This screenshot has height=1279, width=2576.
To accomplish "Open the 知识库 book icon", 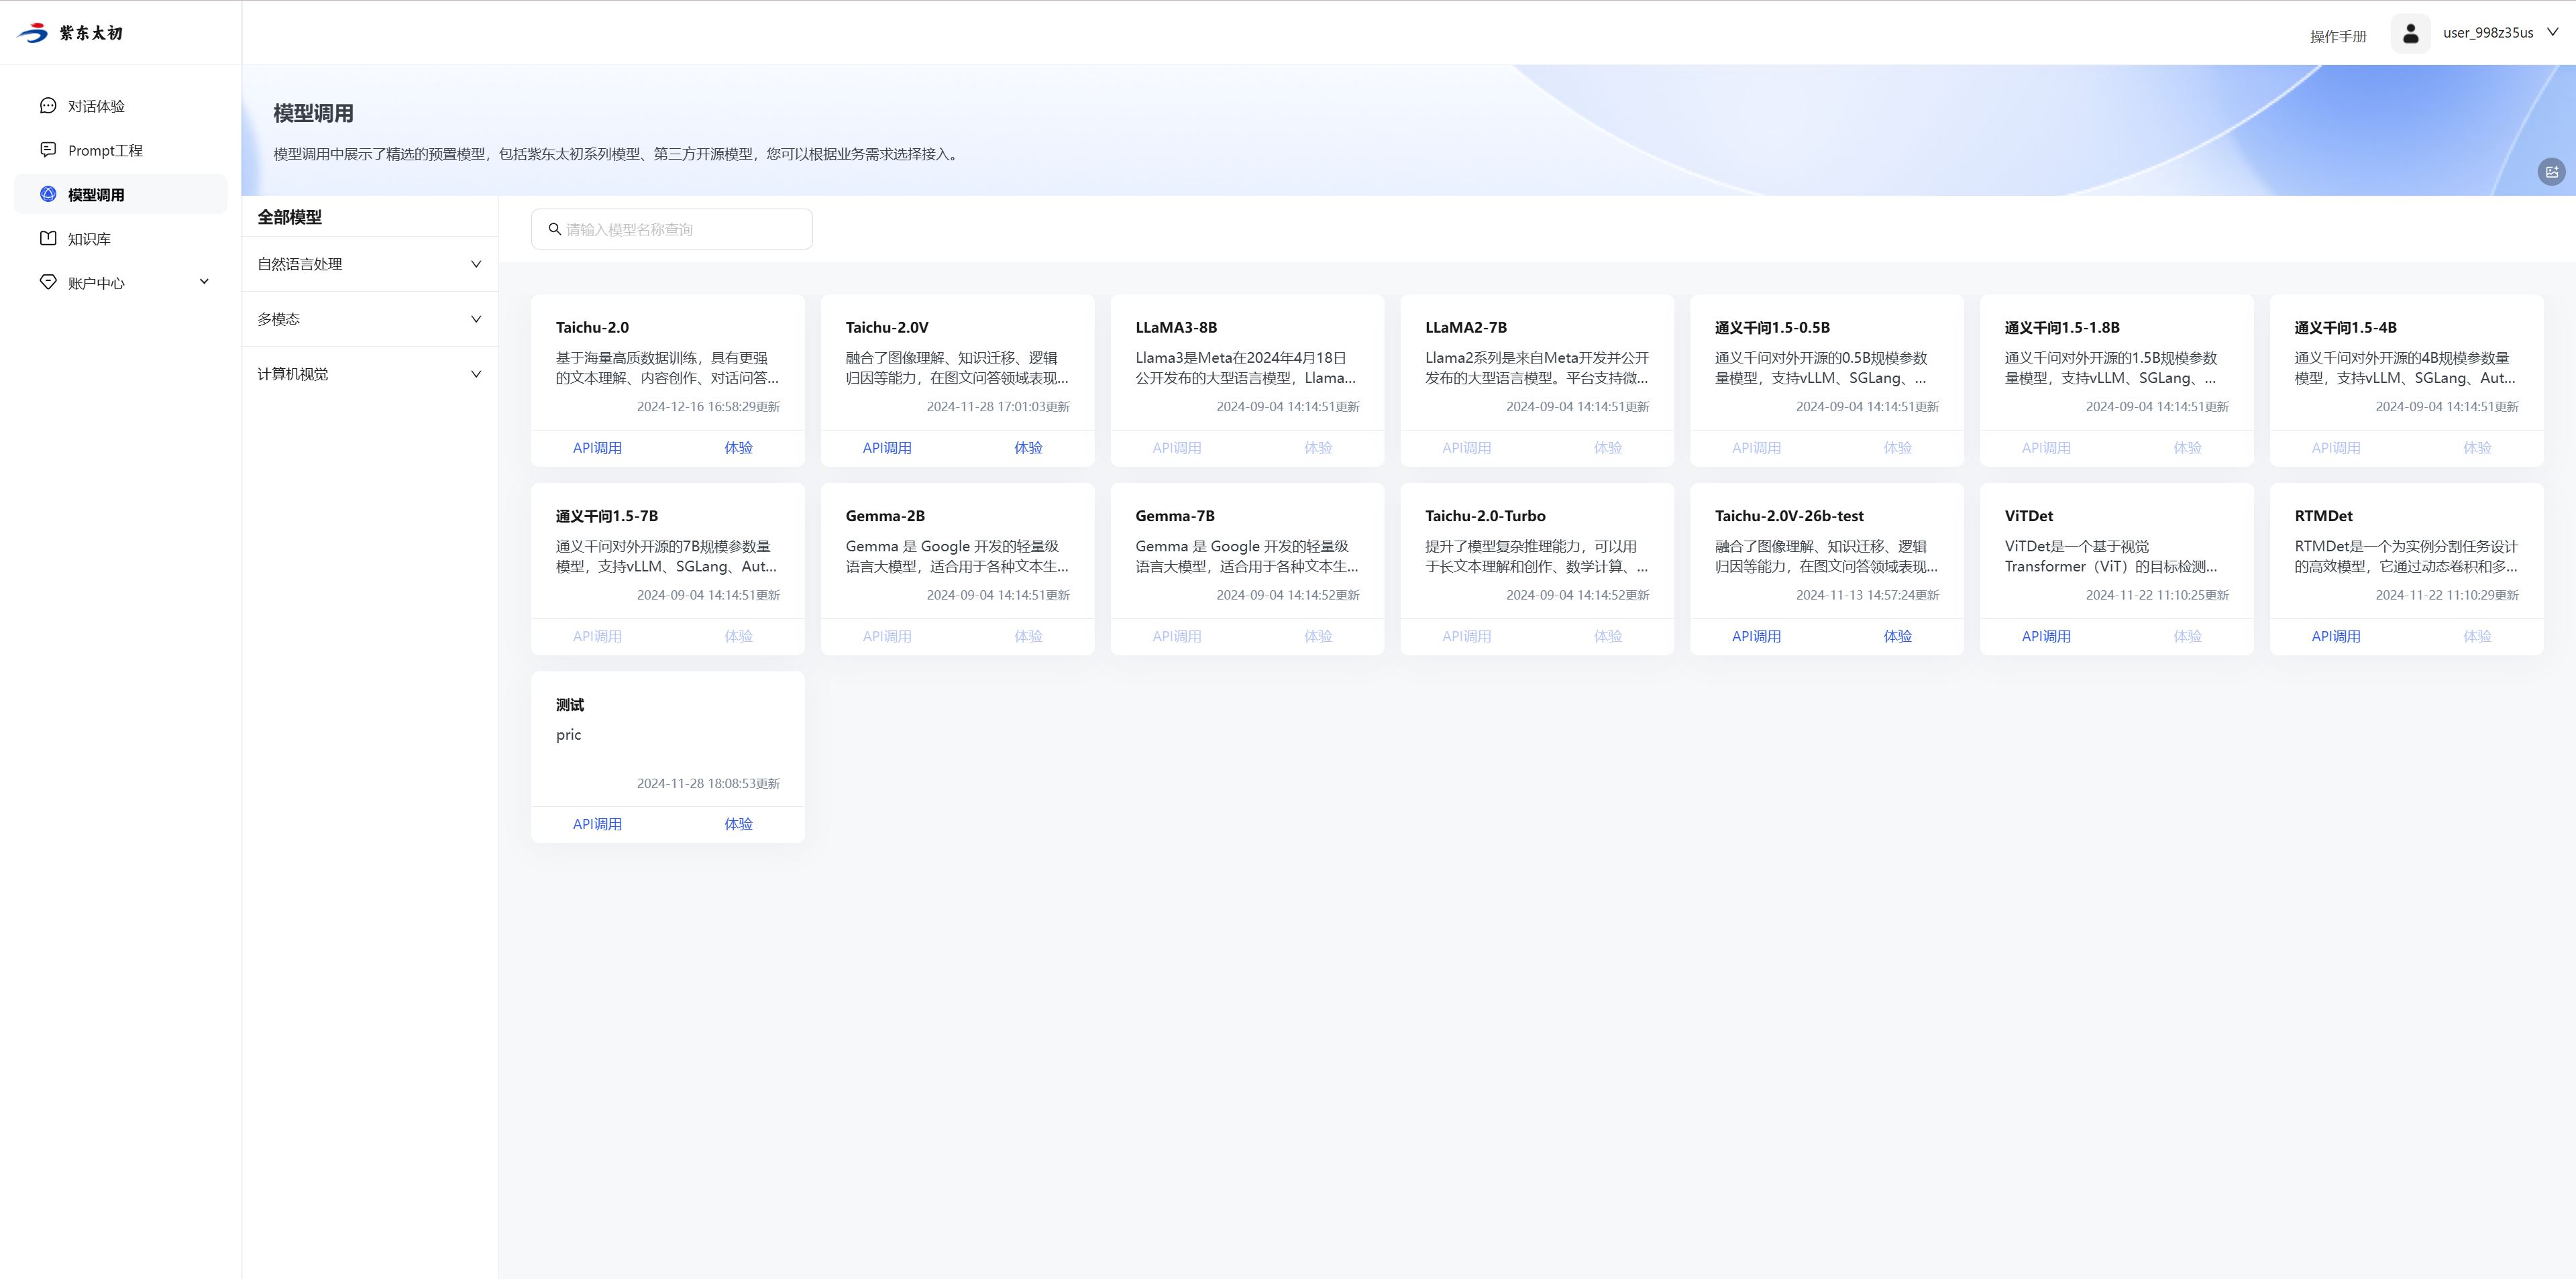I will [48, 238].
